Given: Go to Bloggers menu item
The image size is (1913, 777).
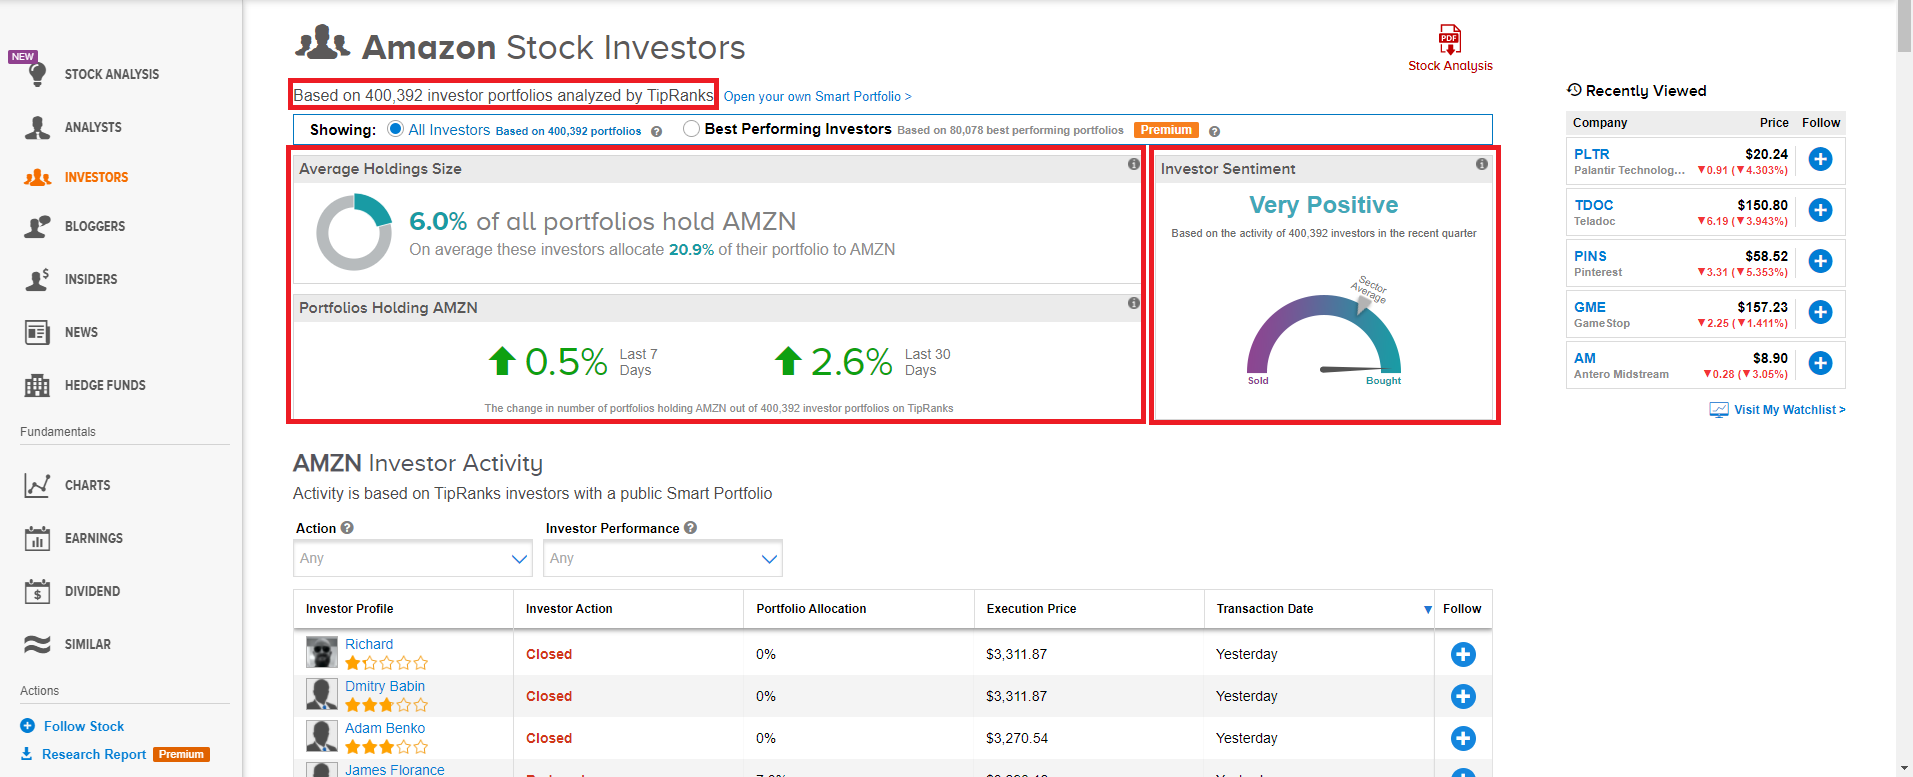Looking at the screenshot, I should click(95, 227).
